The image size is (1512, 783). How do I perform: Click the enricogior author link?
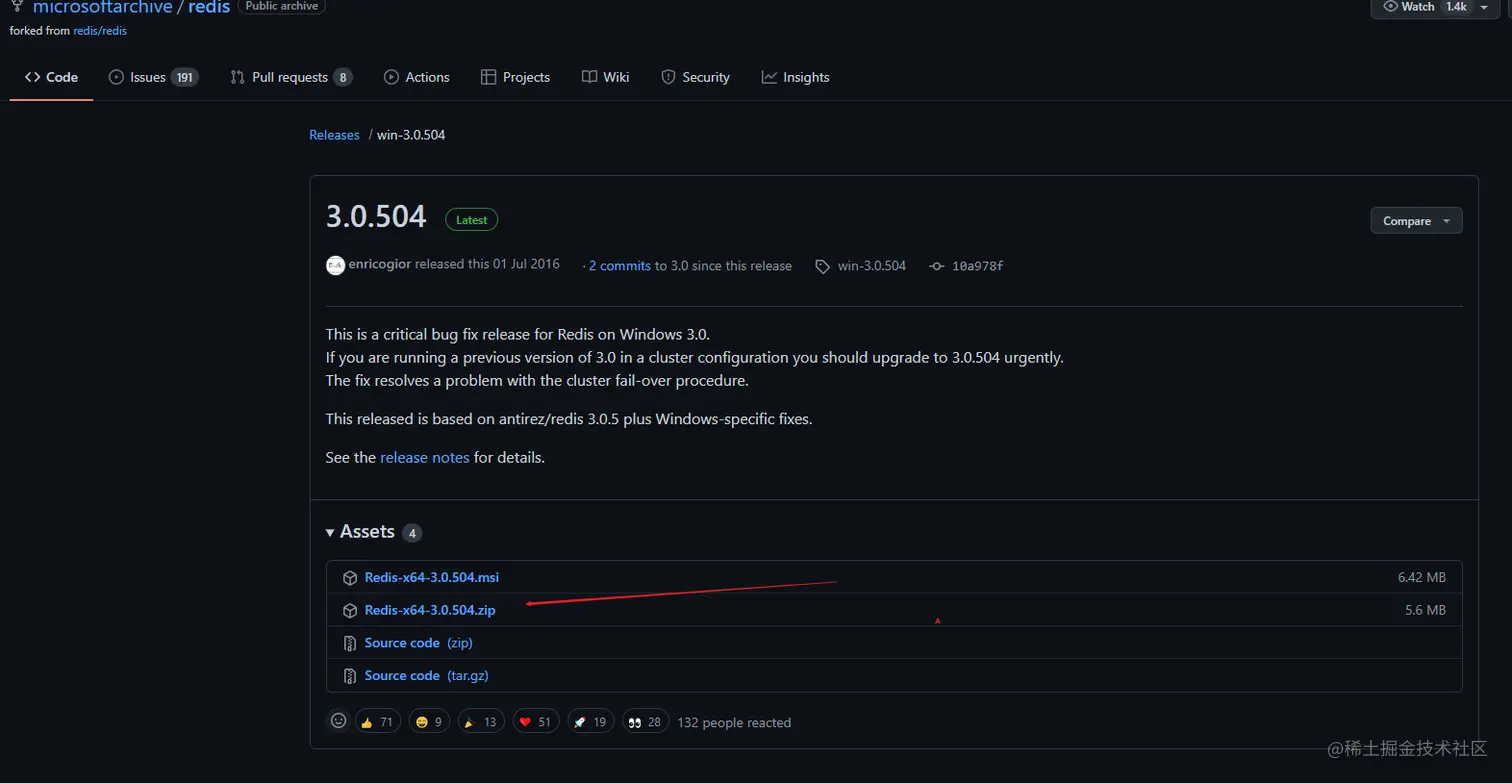click(380, 265)
